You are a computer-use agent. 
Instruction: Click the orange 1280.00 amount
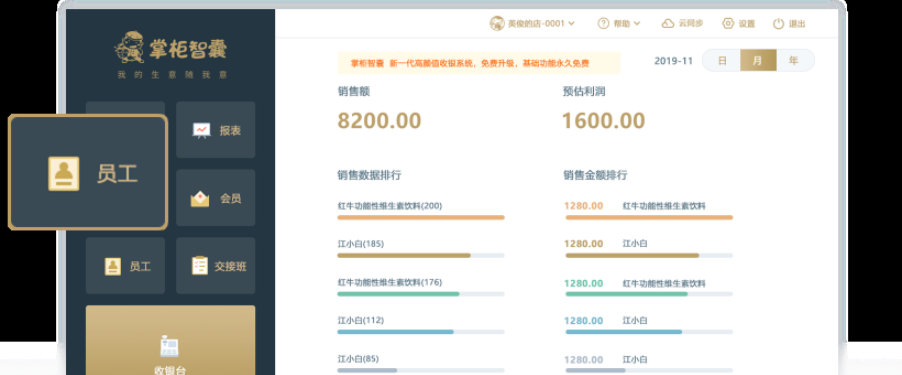(583, 206)
